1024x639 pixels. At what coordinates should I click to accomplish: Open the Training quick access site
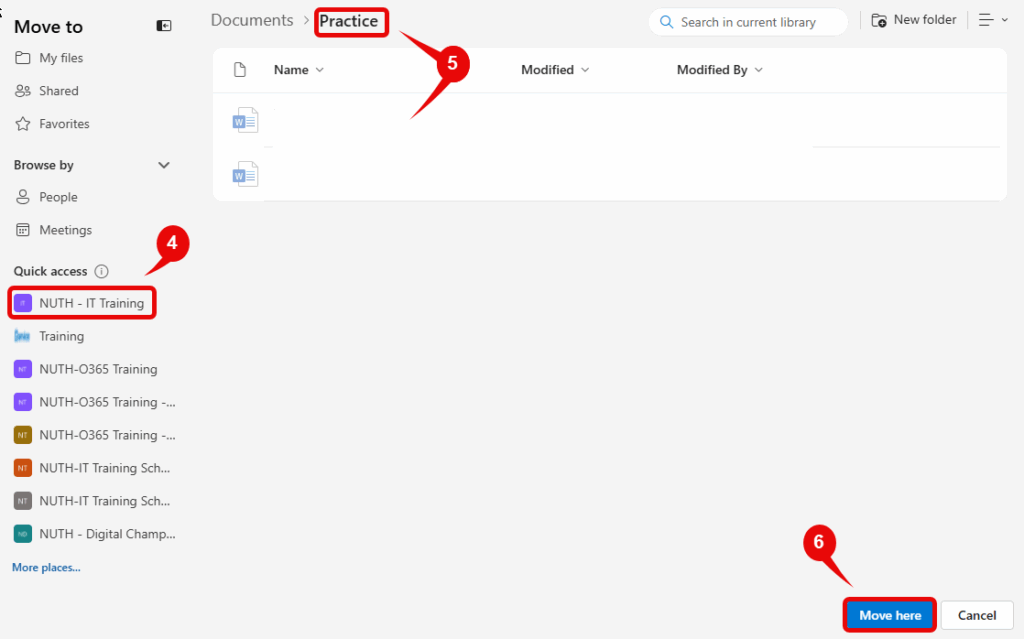pos(61,336)
